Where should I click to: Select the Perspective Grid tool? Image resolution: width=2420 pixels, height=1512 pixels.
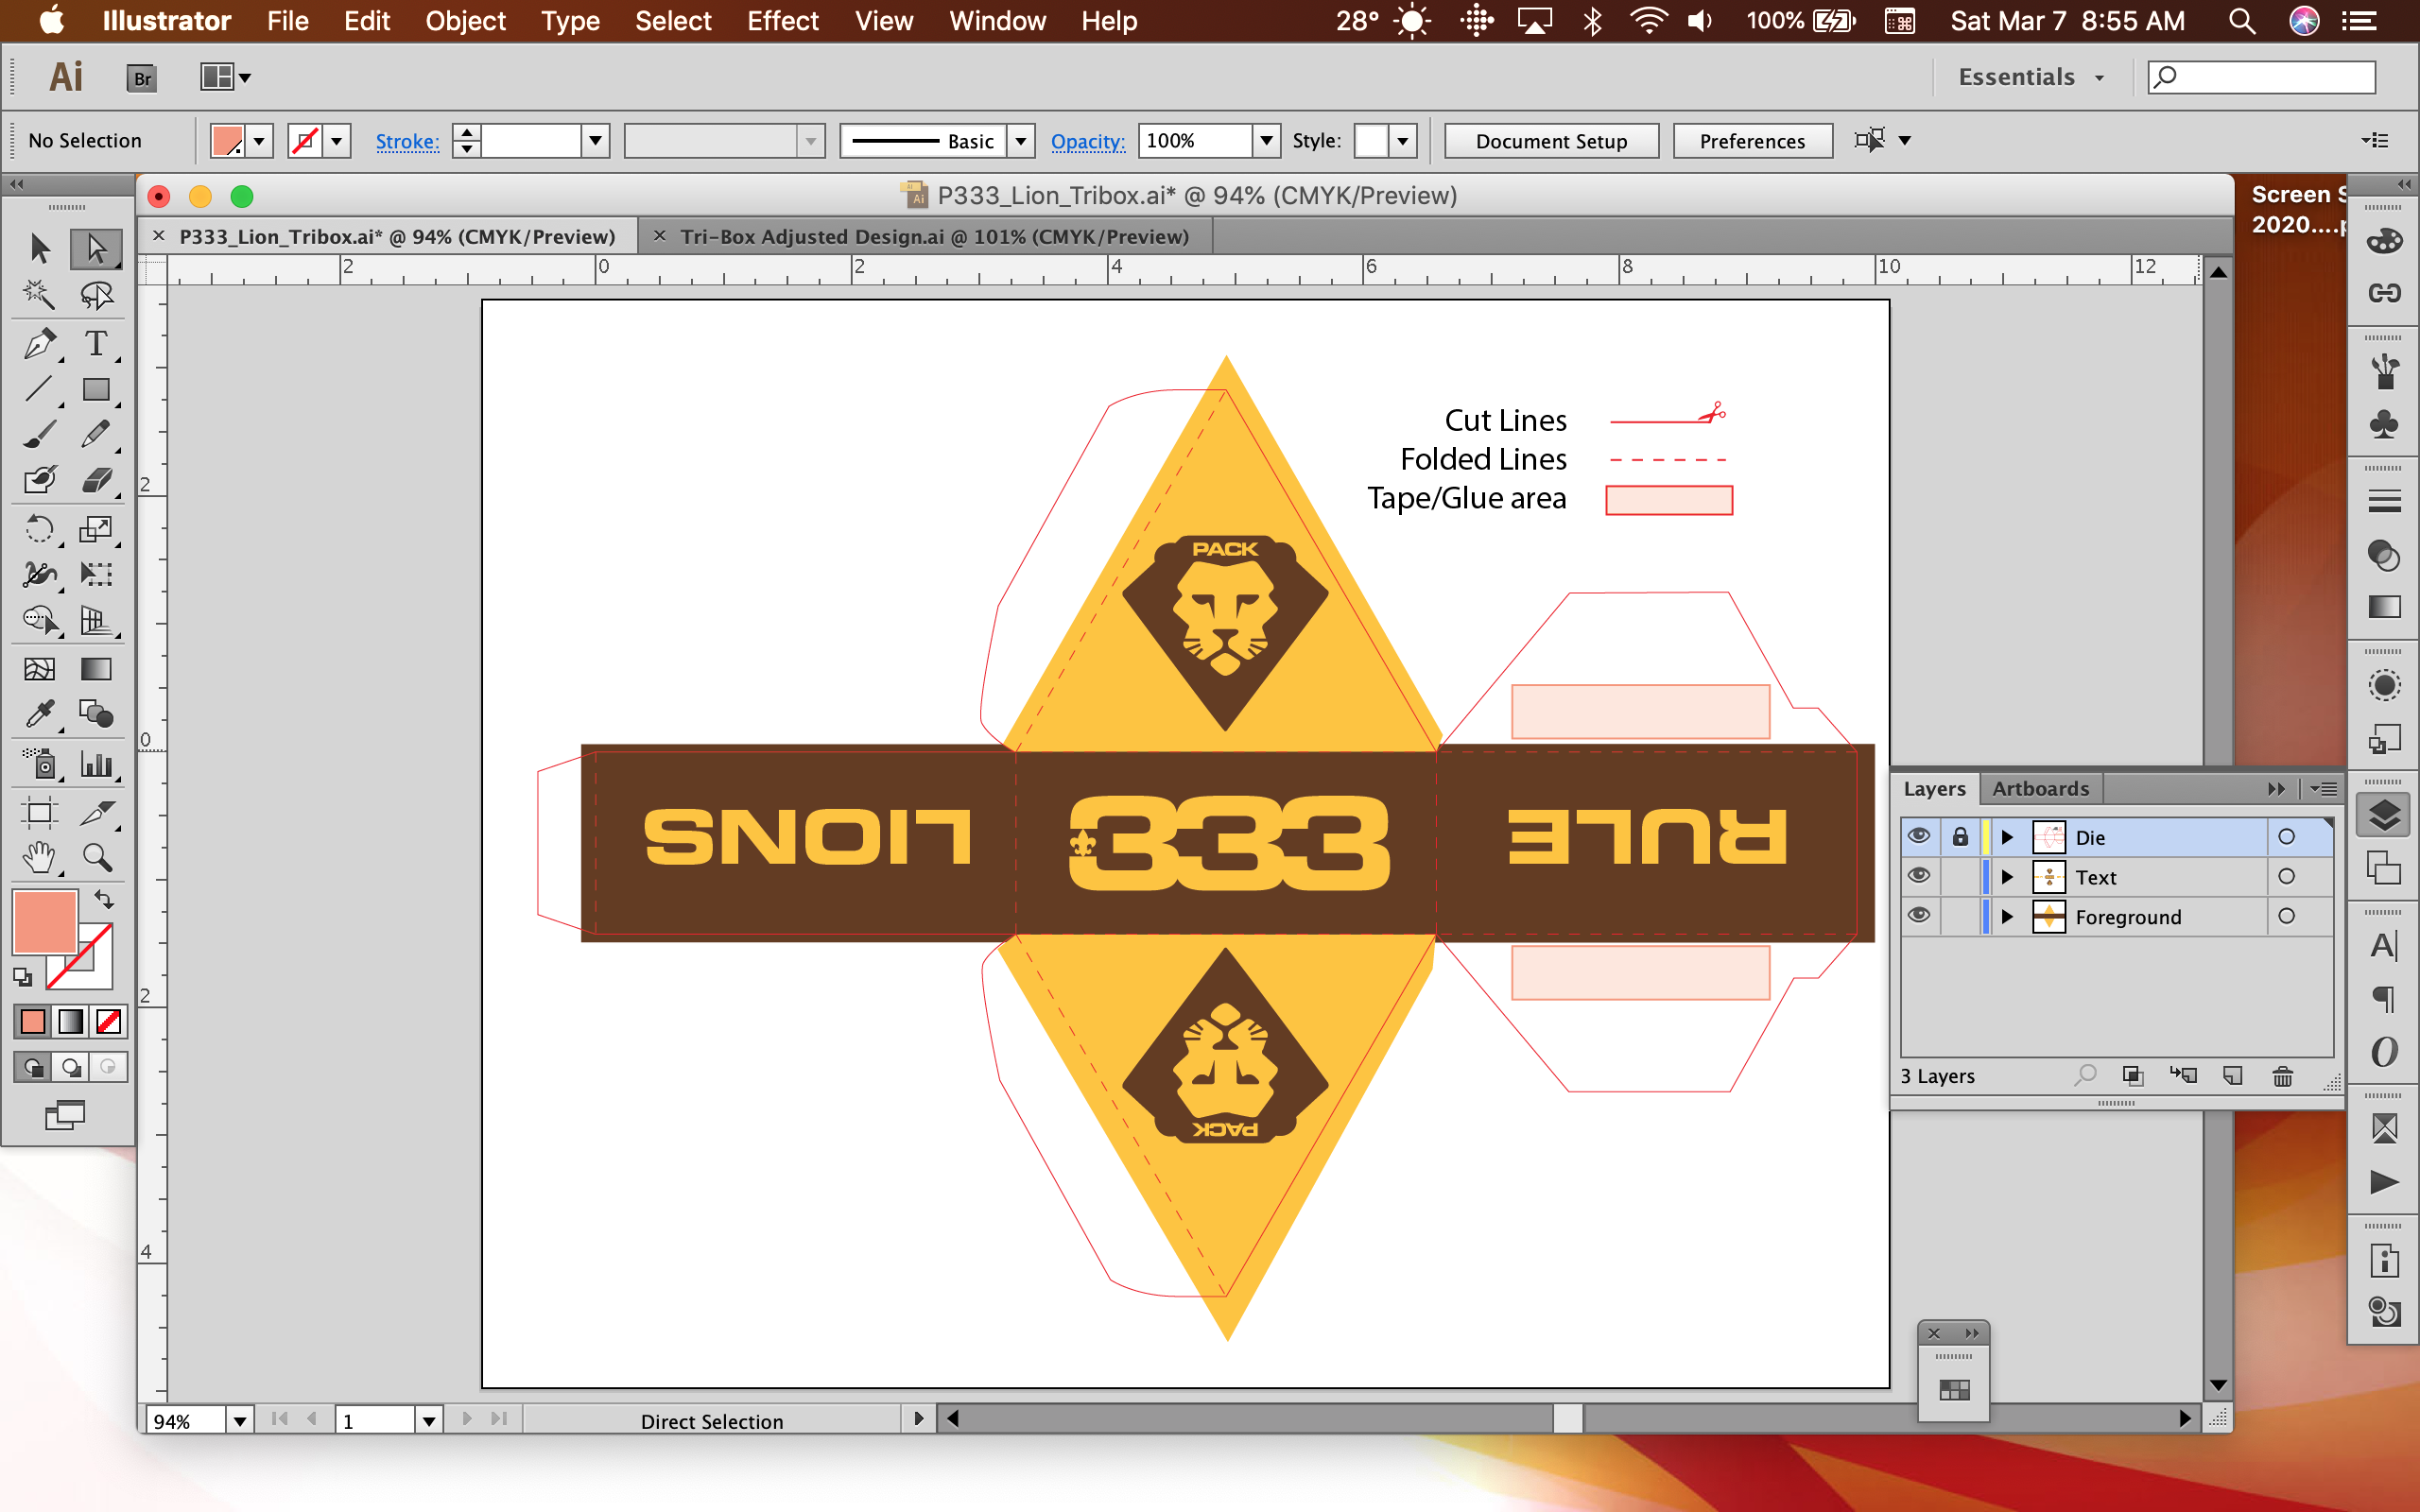click(96, 621)
